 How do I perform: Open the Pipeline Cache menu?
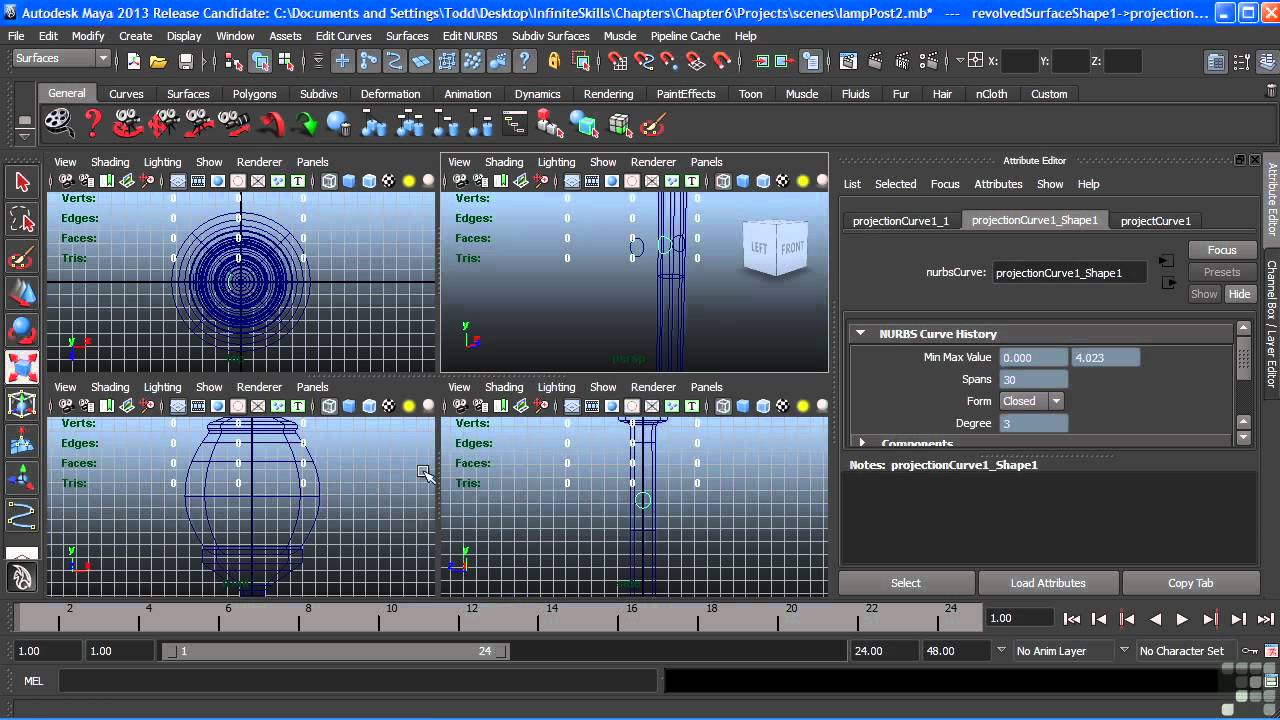[685, 36]
